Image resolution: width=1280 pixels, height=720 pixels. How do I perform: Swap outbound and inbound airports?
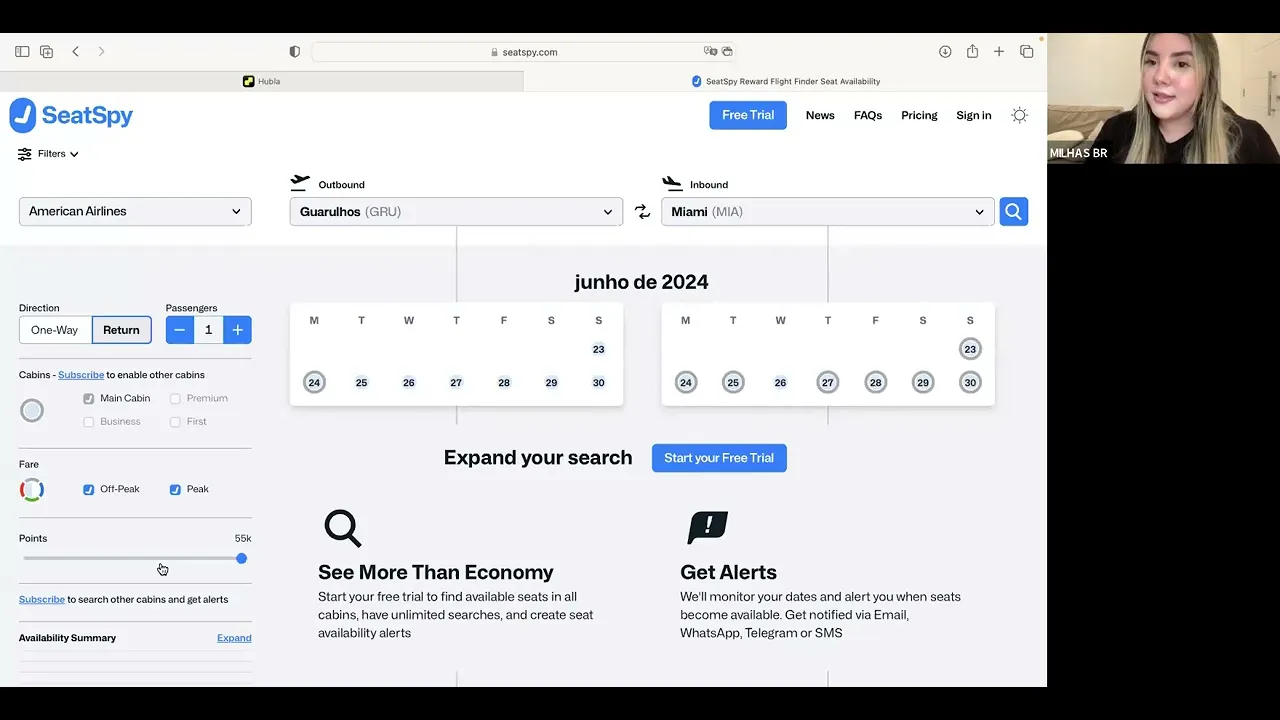(642, 211)
